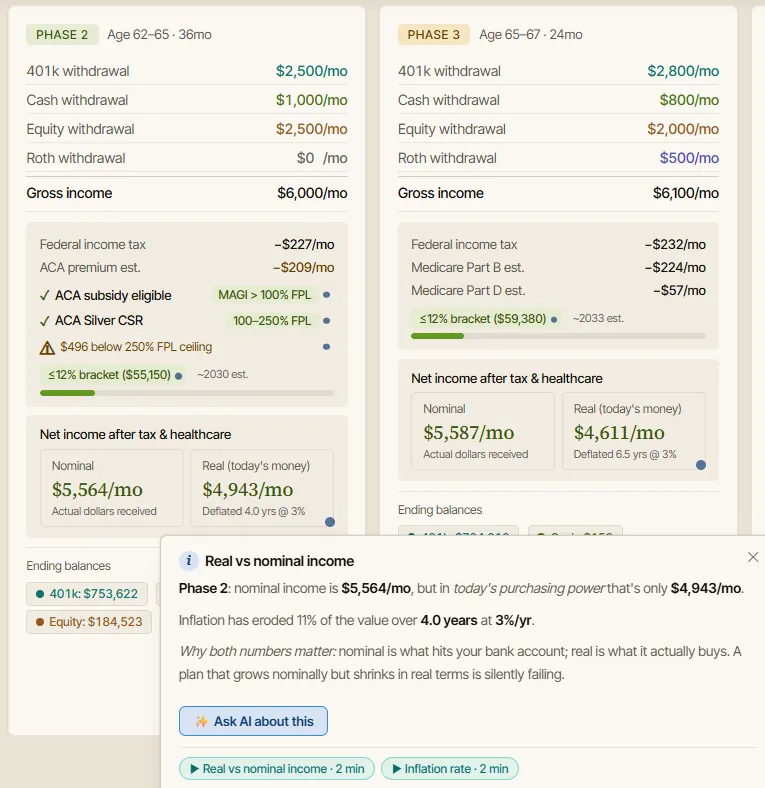Screen dimensions: 765x788
Task: Click checkmark icon beside ACA Silver CSR
Action: (x=45, y=321)
